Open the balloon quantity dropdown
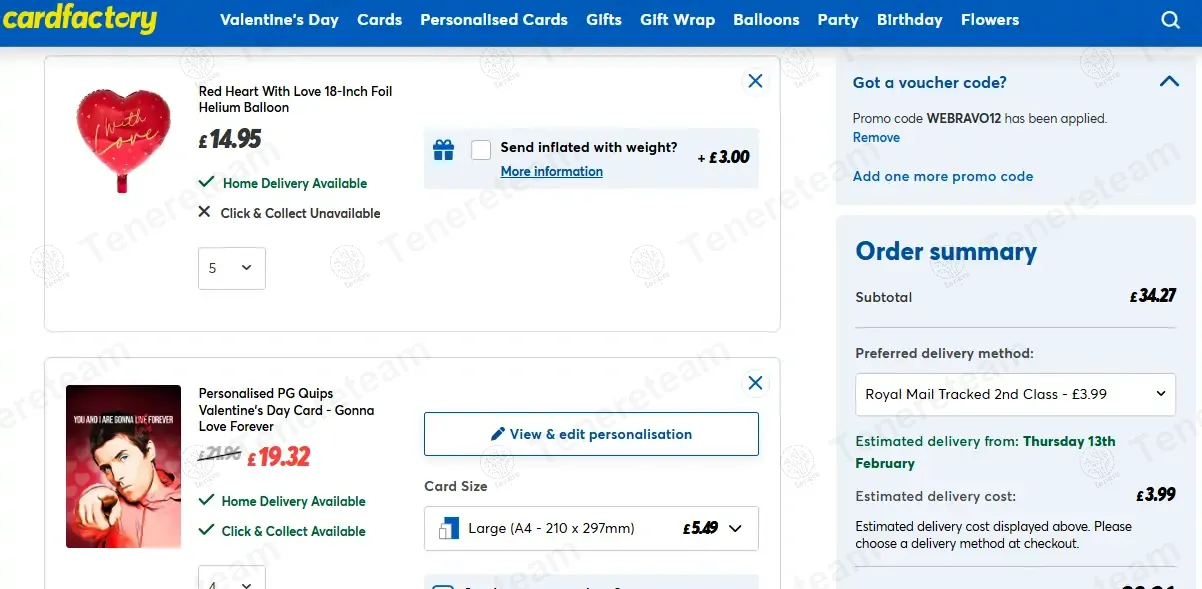Screen dimensions: 1202x589 (x=231, y=268)
